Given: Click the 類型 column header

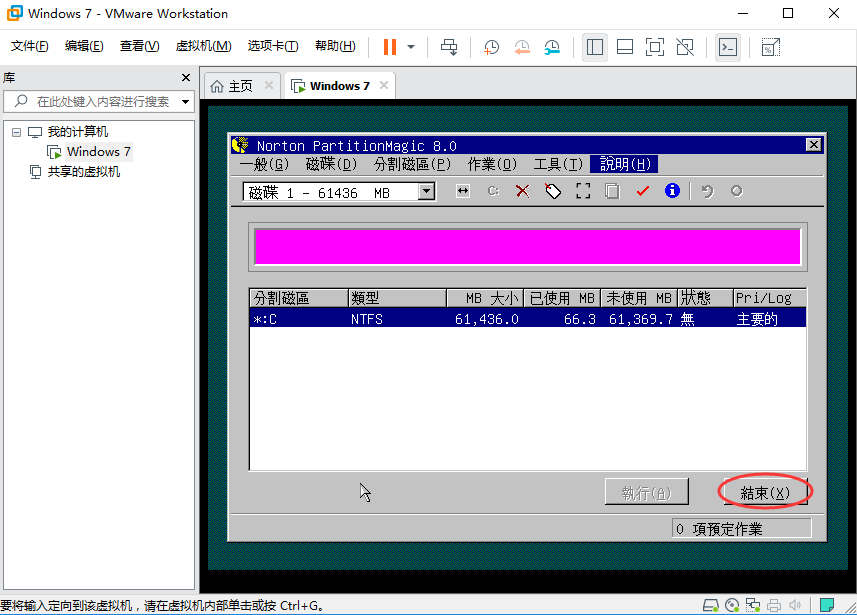Looking at the screenshot, I should [x=397, y=298].
